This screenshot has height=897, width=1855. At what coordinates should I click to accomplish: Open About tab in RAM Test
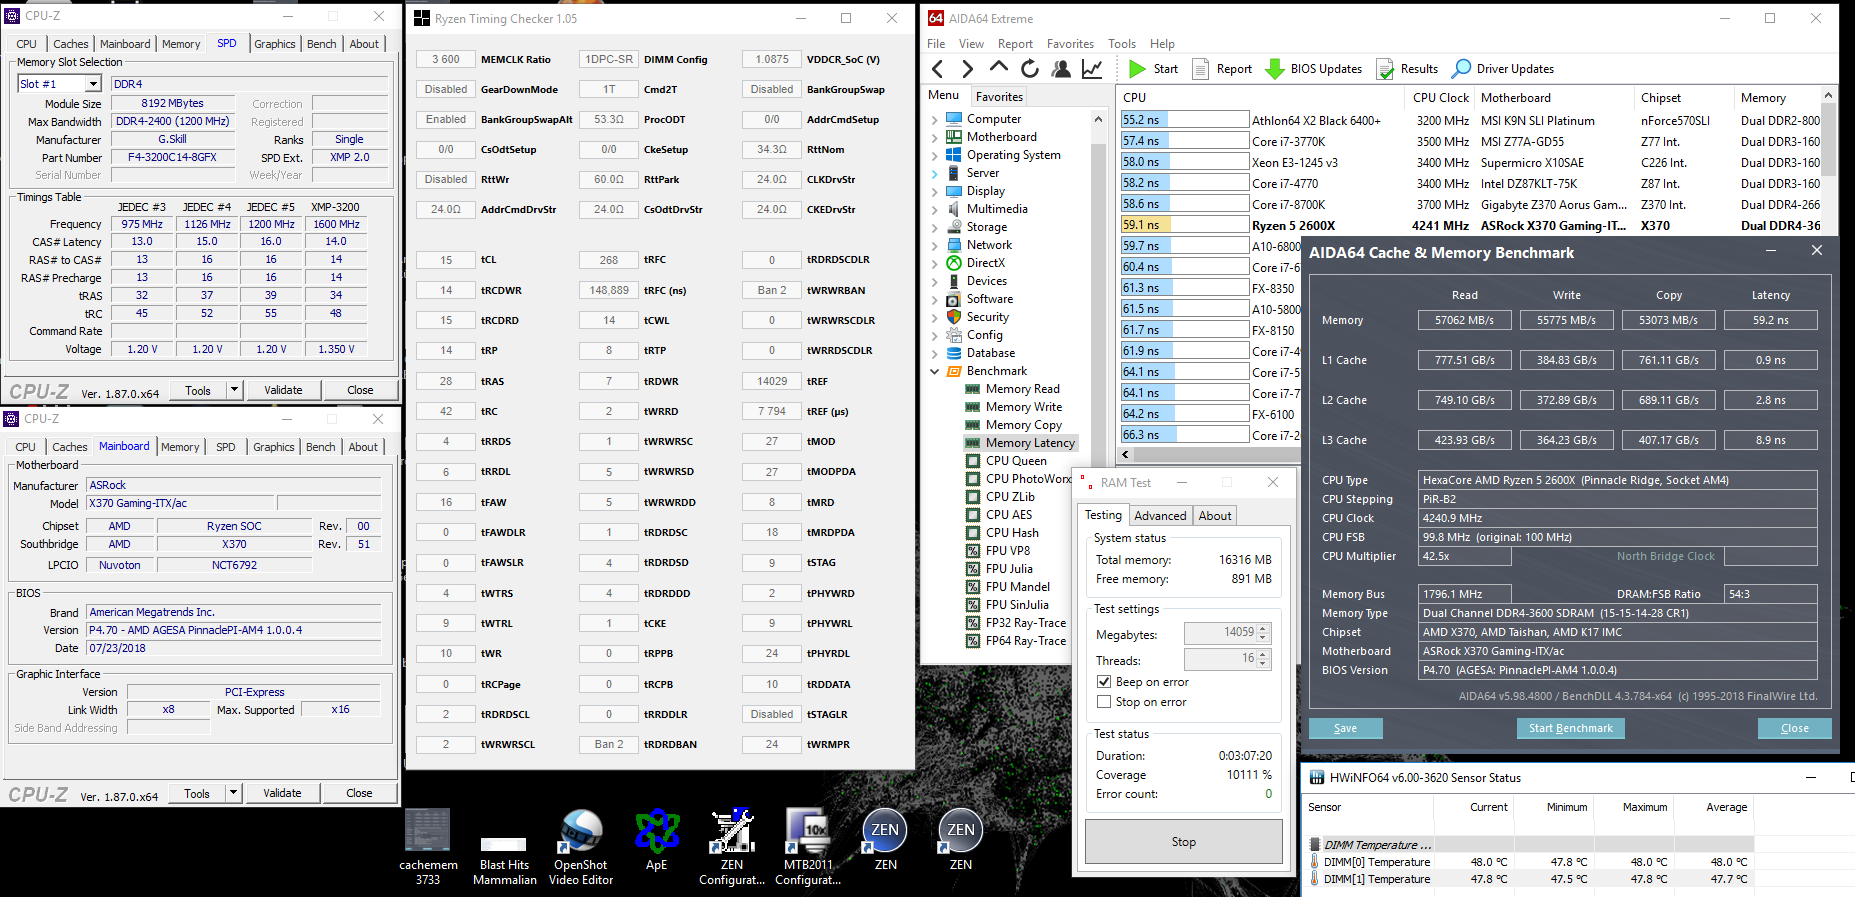click(1215, 516)
